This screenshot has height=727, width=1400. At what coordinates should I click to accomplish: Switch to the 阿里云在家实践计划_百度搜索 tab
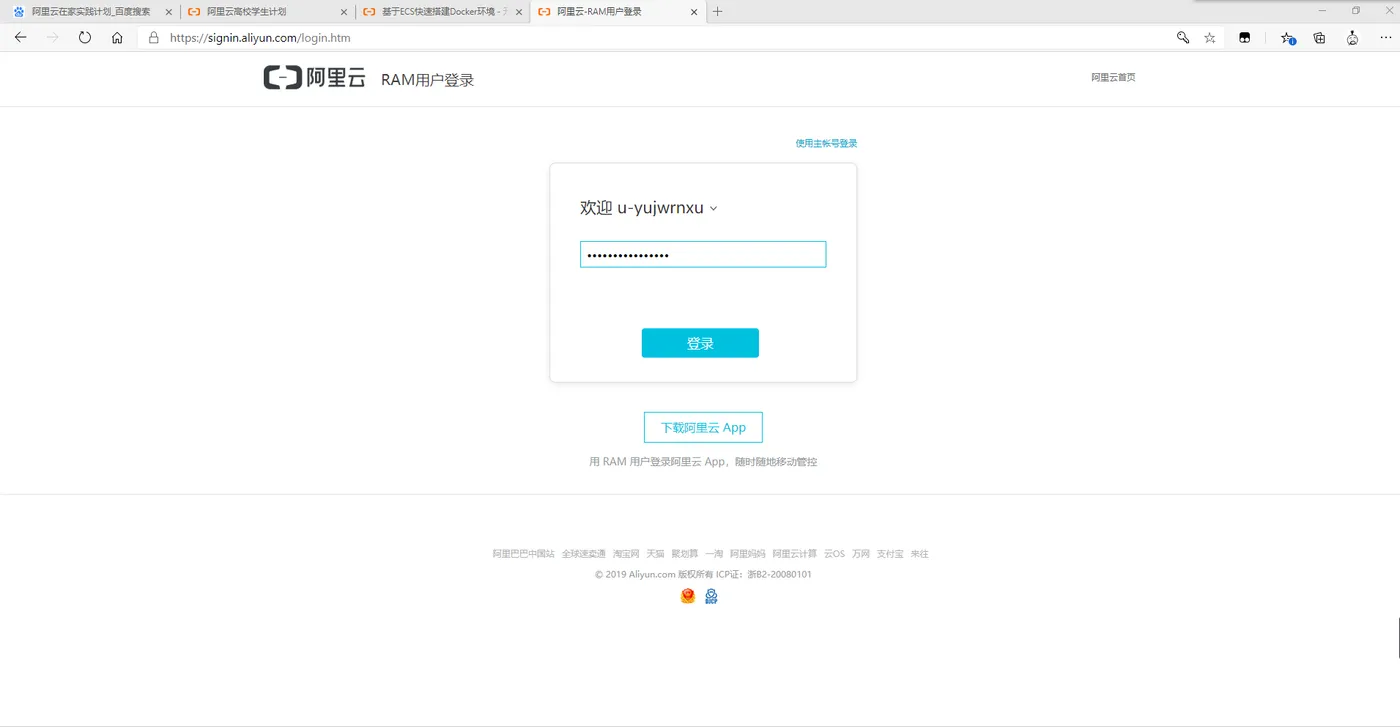(92, 12)
